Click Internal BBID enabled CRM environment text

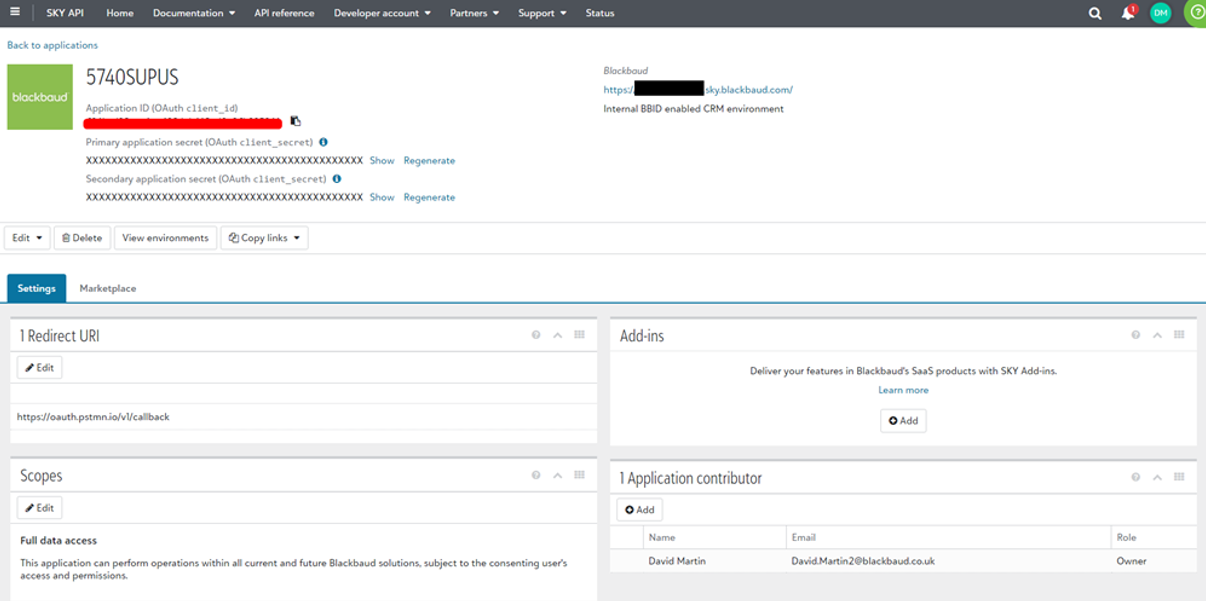point(693,109)
